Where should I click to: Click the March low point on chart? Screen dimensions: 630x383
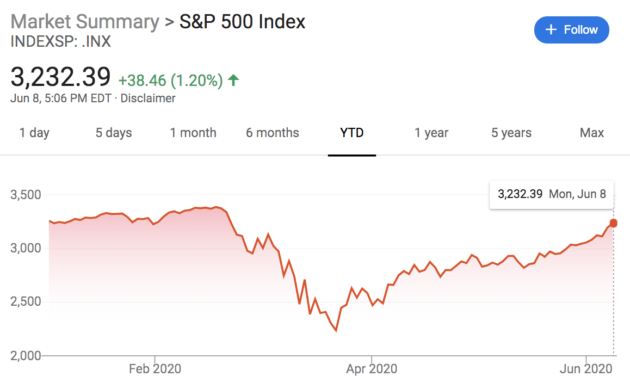click(336, 330)
